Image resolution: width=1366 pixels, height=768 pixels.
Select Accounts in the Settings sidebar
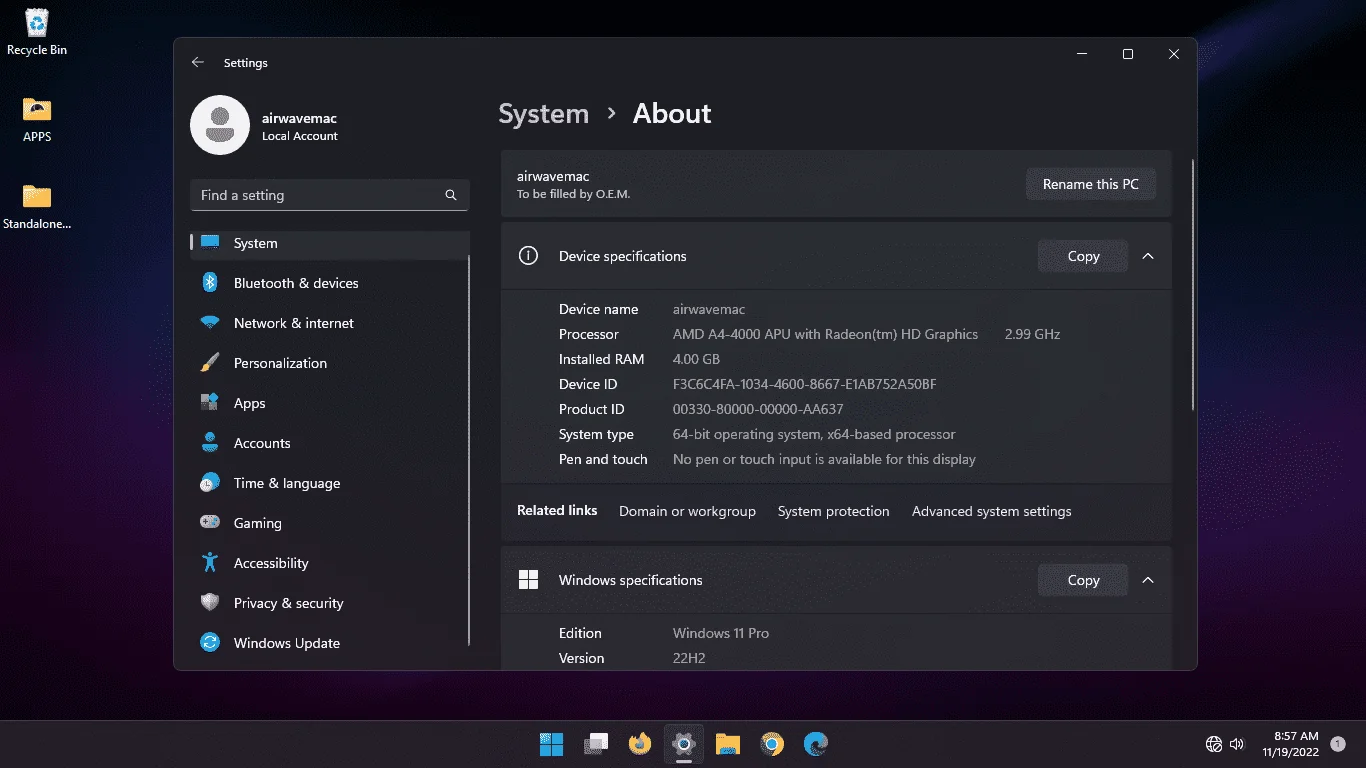(x=330, y=443)
